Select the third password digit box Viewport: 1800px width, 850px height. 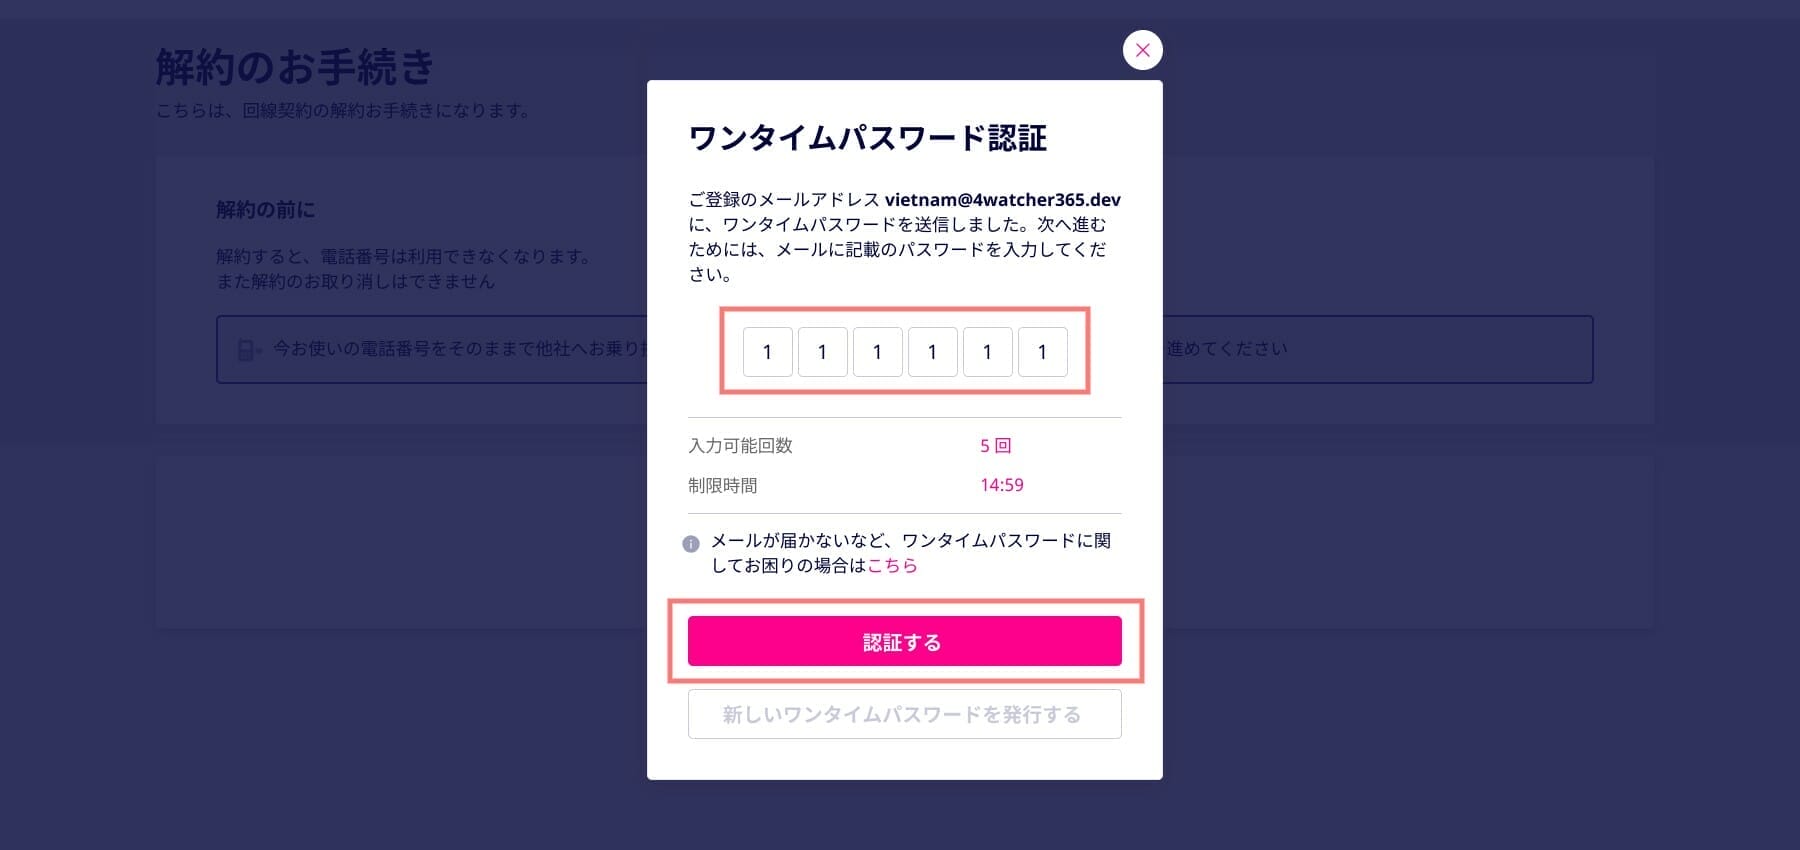tap(878, 352)
